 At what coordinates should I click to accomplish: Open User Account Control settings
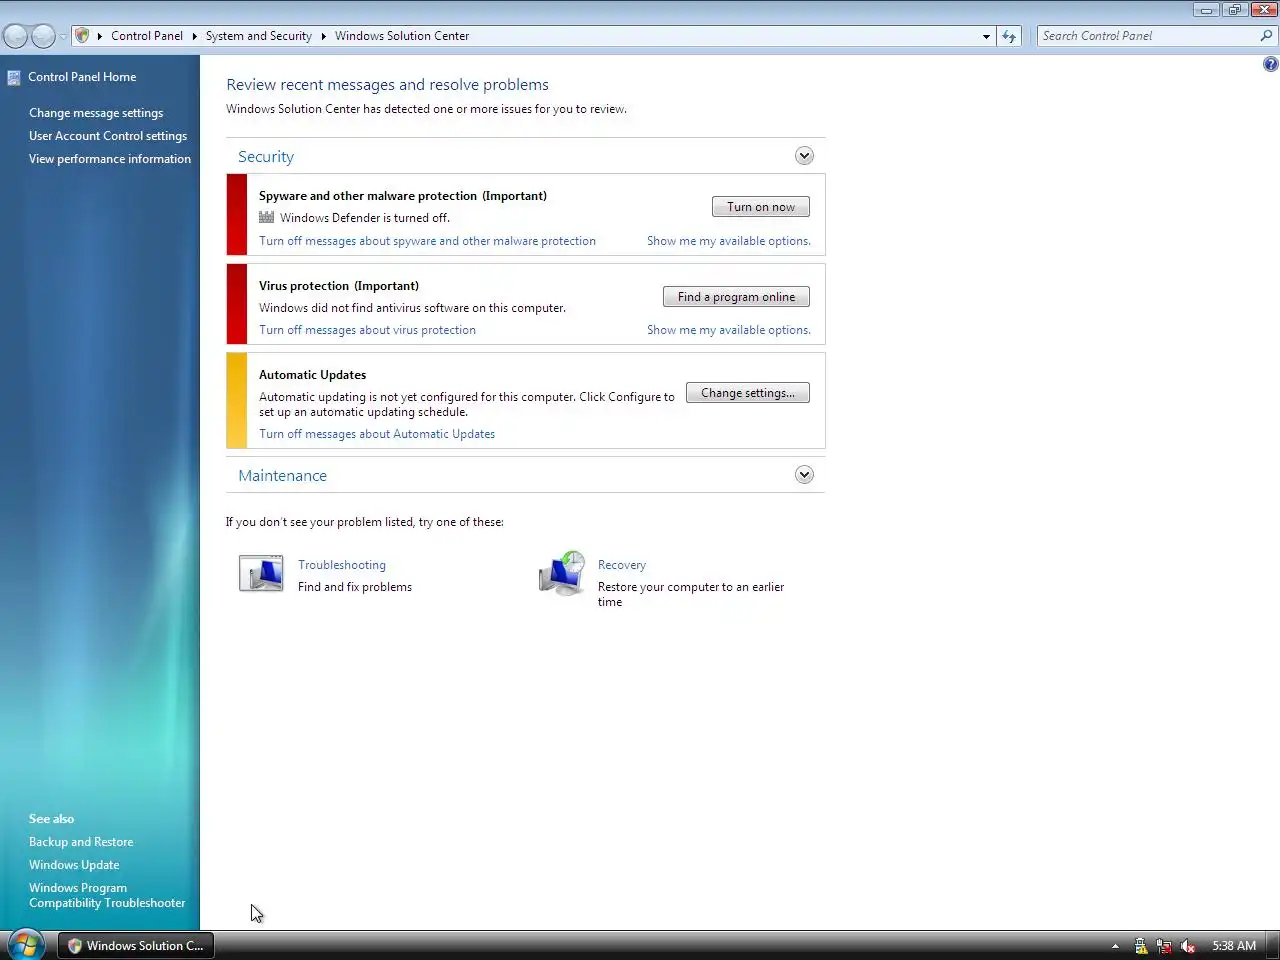tap(108, 136)
